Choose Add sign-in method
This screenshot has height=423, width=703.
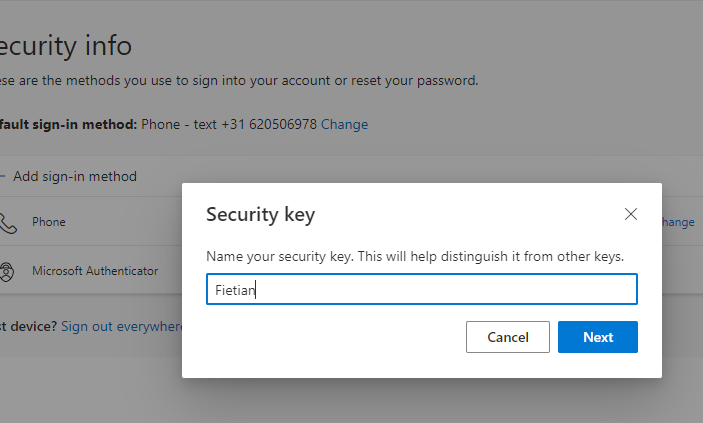coord(74,176)
